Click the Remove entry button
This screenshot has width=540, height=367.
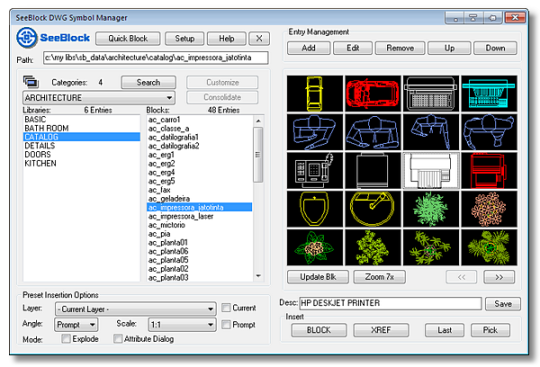[400, 48]
